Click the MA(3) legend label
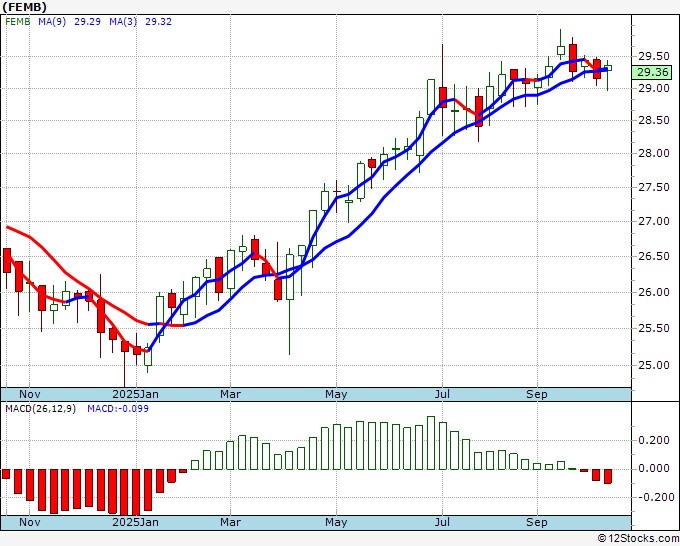This screenshot has height=546, width=680. click(x=123, y=21)
